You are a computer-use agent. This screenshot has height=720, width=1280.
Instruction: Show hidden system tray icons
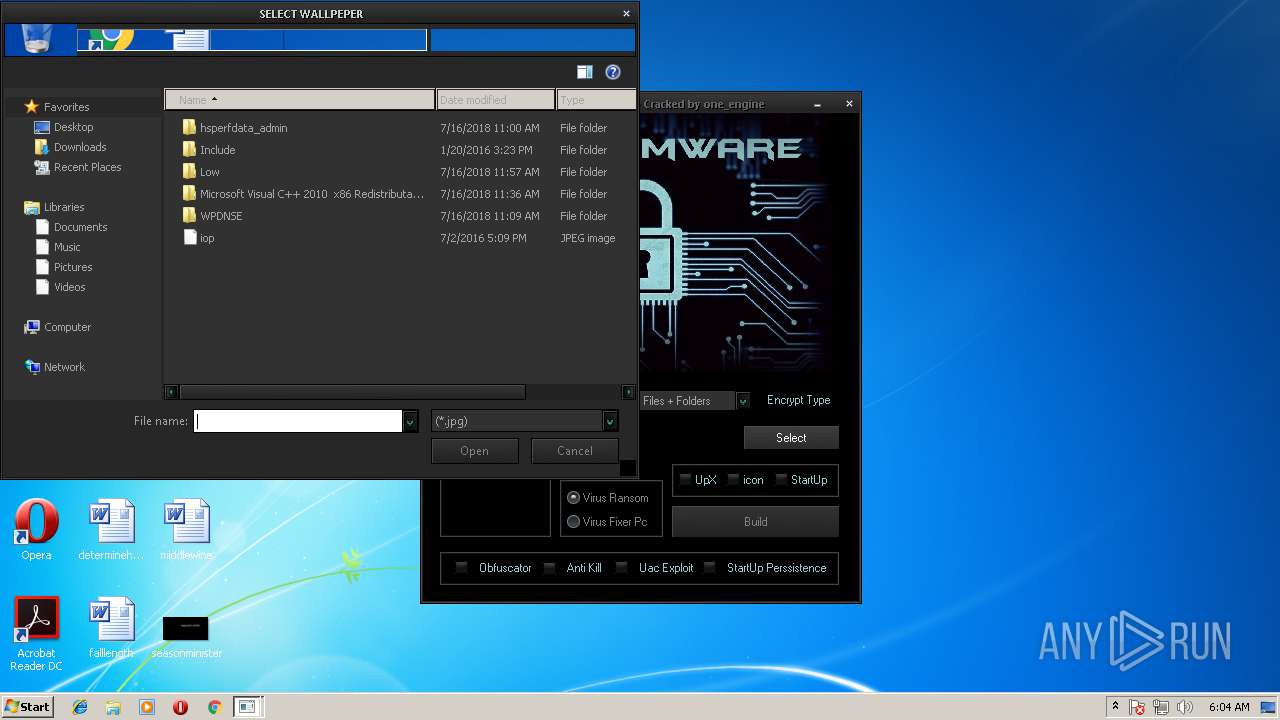[1115, 707]
